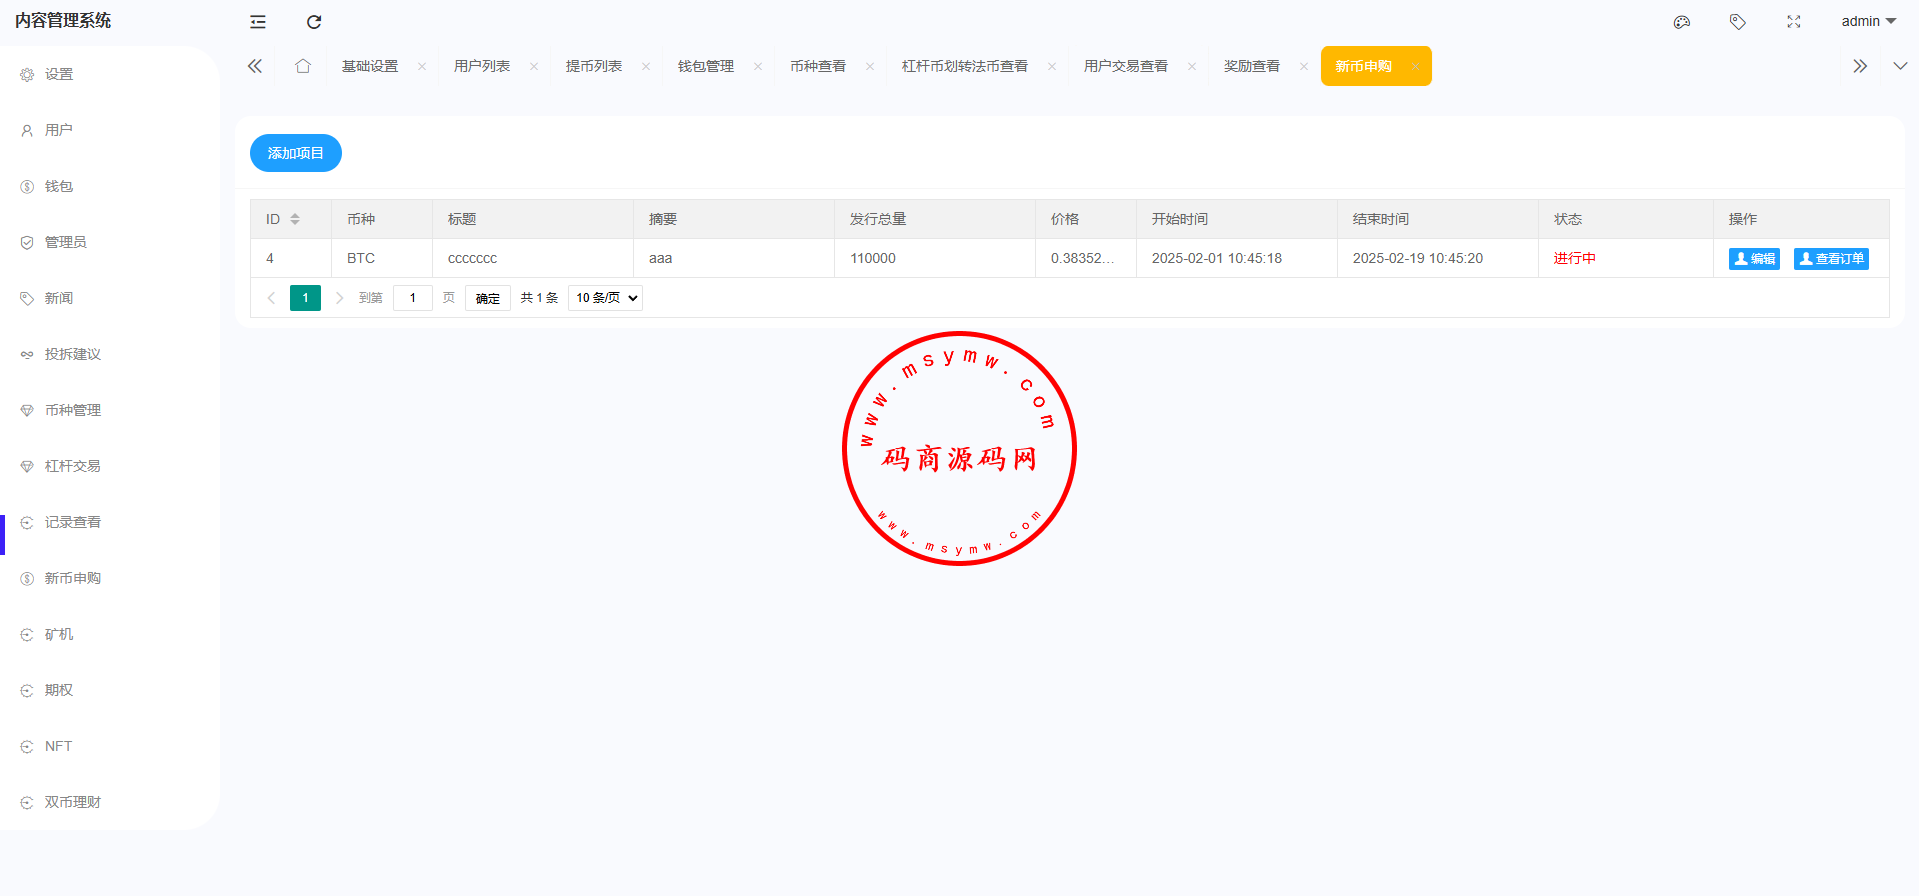Select page 1 in pagination
This screenshot has width=1919, height=896.
305,298
